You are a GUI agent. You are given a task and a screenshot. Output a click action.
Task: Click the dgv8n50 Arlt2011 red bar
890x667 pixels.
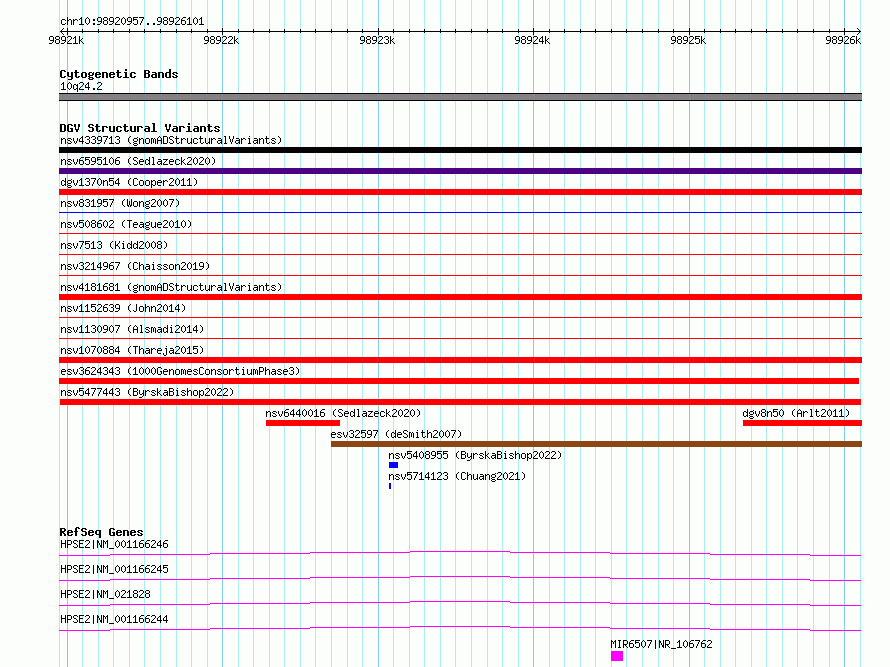click(x=802, y=423)
